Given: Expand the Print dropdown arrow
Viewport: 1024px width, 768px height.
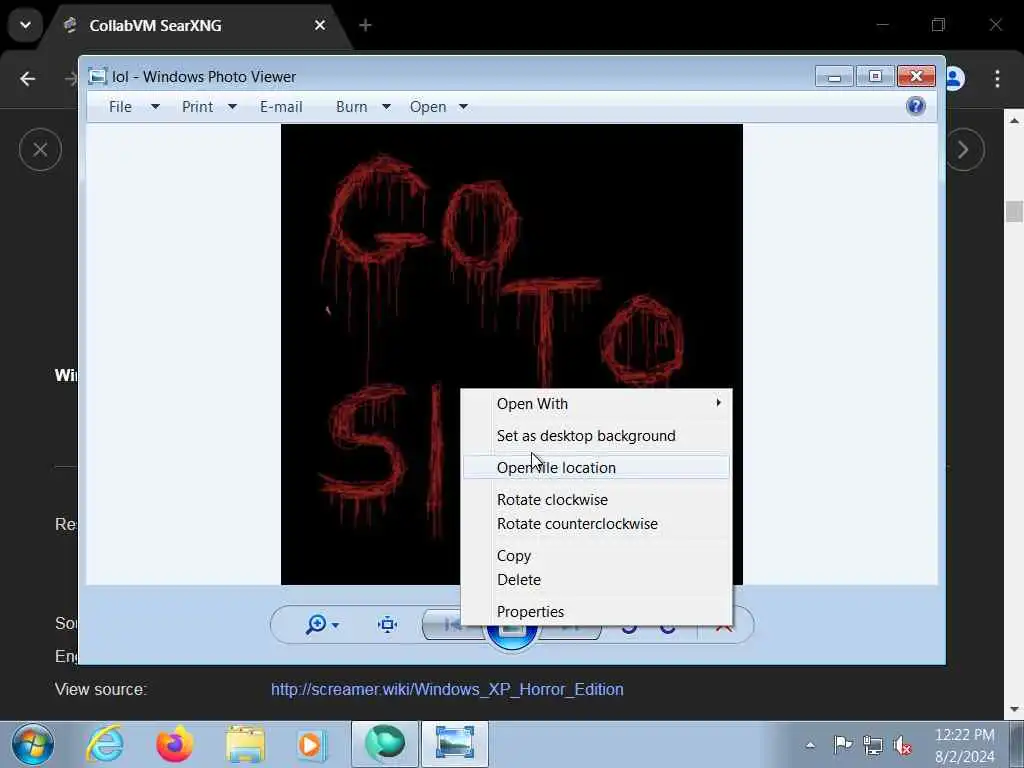Looking at the screenshot, I should [232, 106].
